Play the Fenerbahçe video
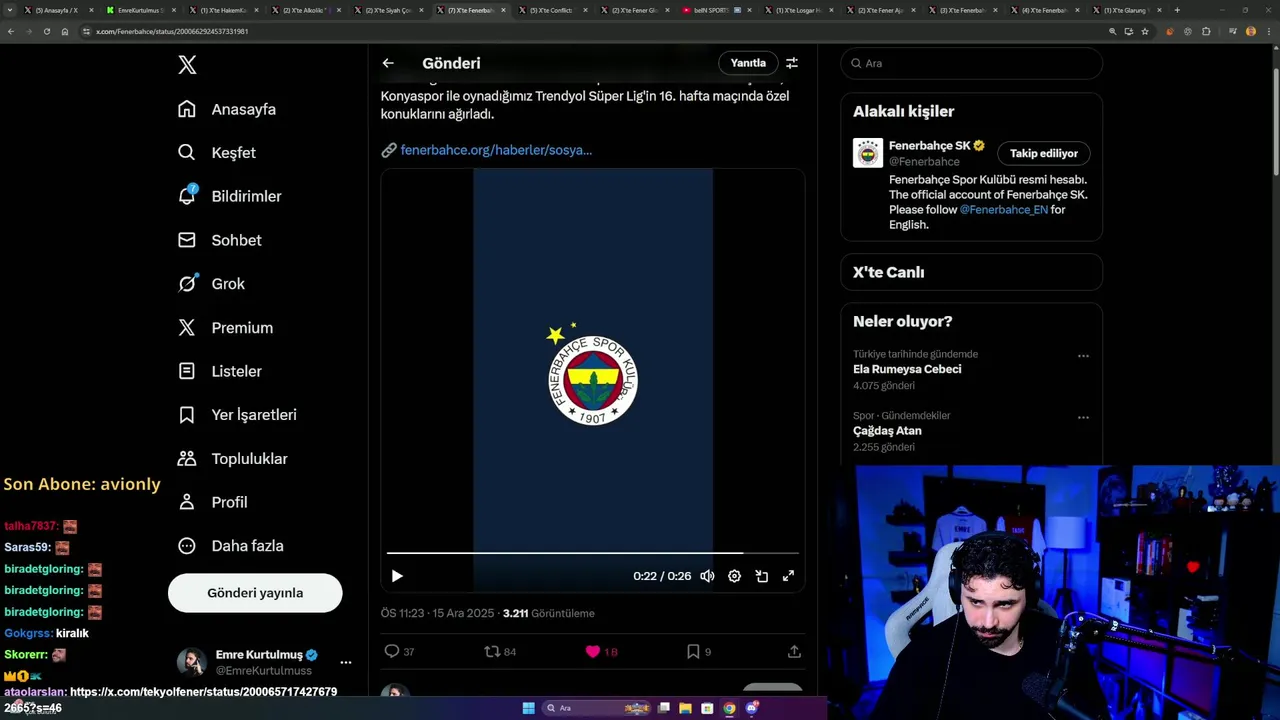Viewport: 1280px width, 720px height. (x=397, y=576)
